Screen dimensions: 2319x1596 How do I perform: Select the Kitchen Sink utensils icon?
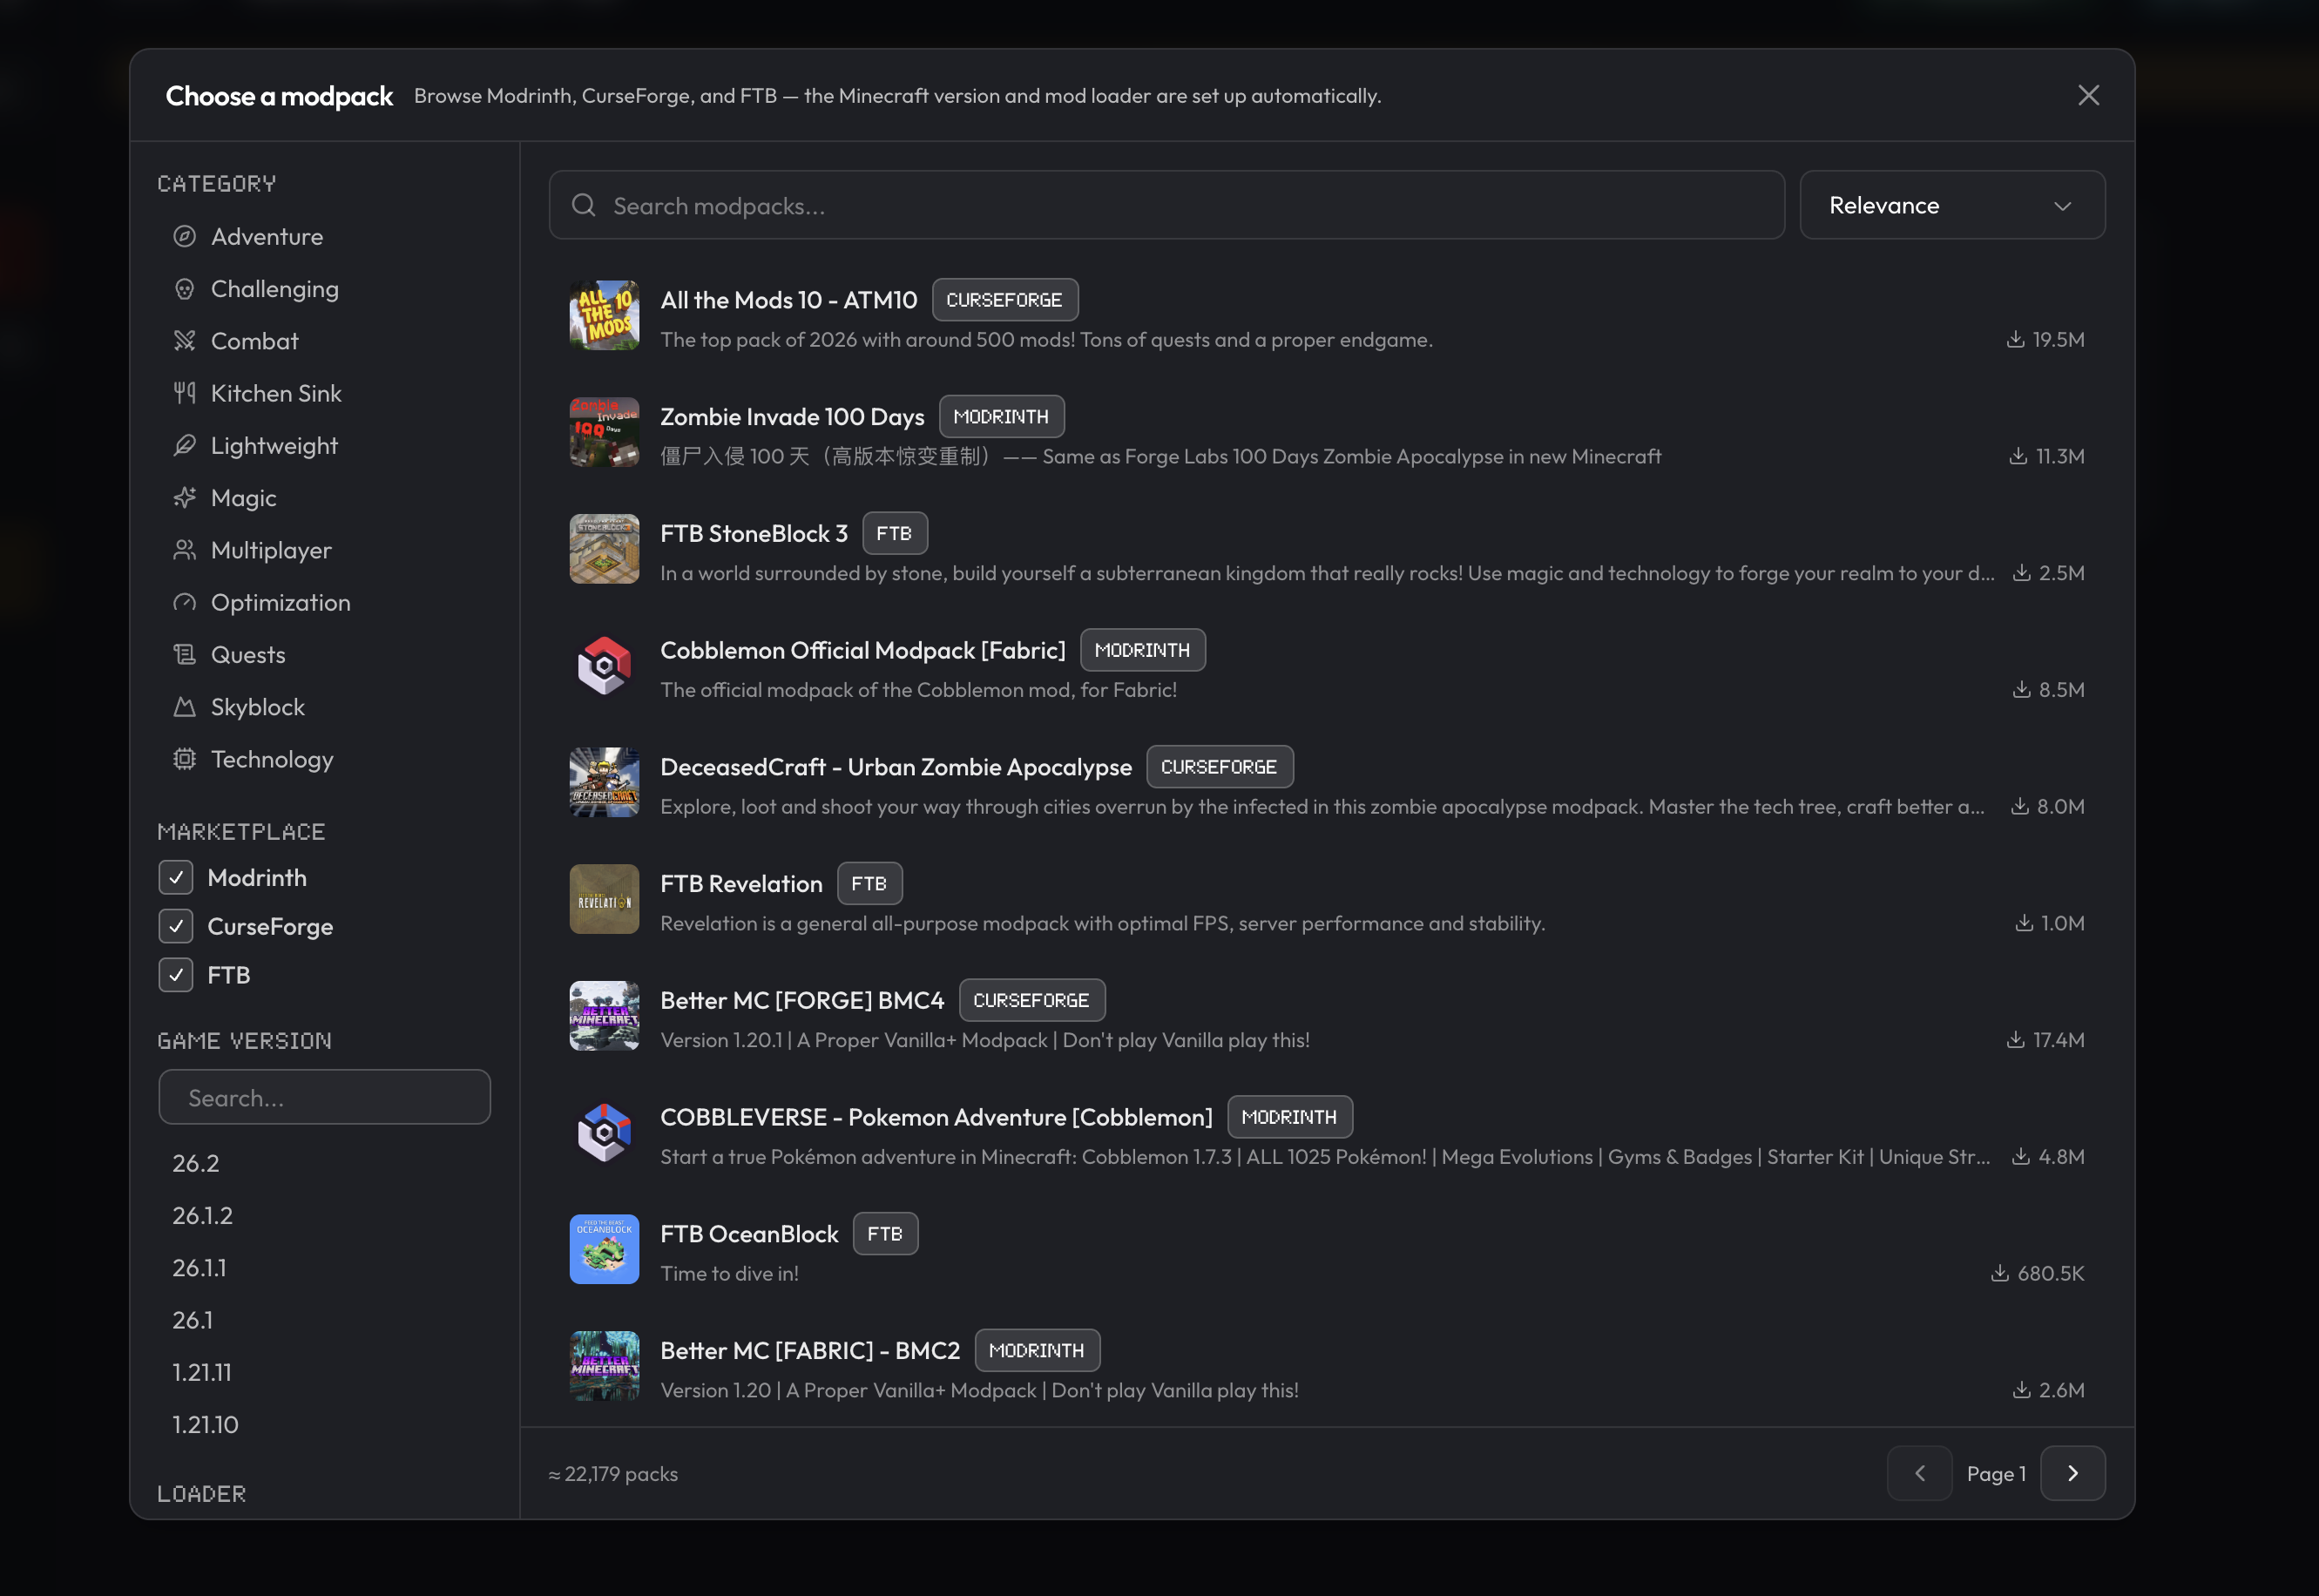[184, 393]
